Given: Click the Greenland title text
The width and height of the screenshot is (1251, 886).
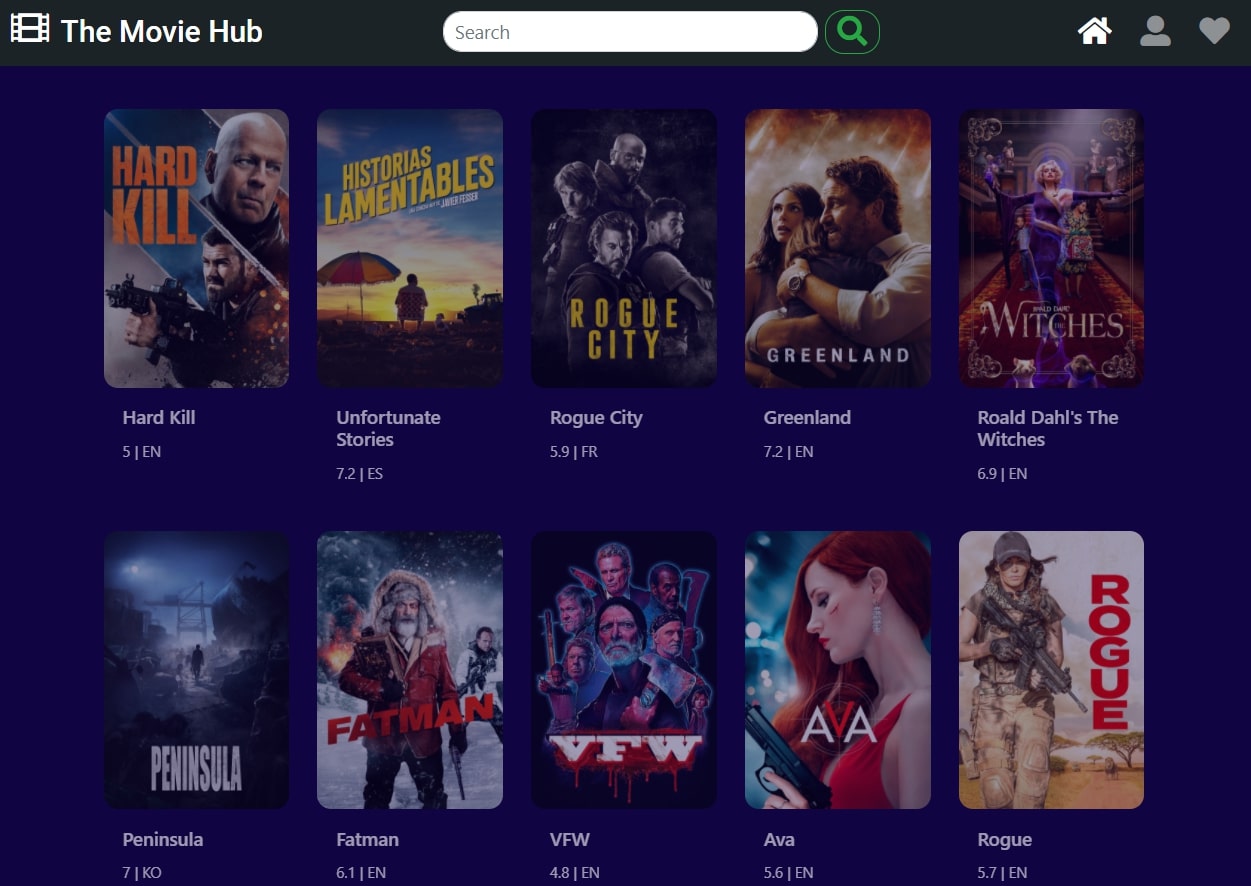Looking at the screenshot, I should click(807, 418).
